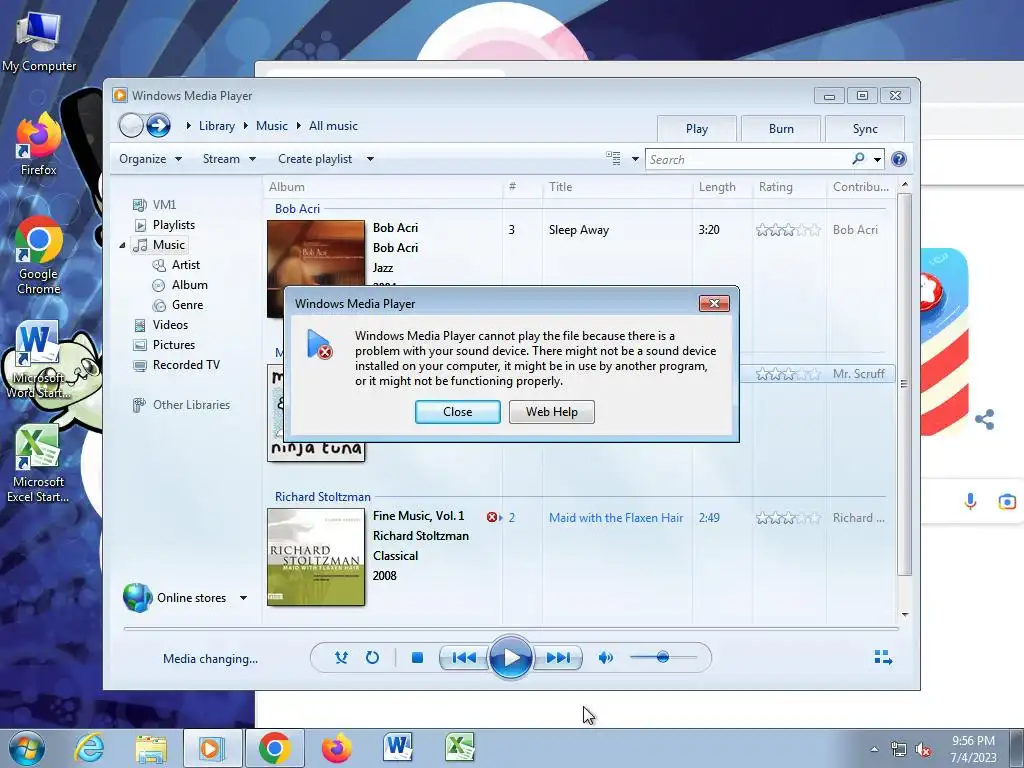Adjust the volume slider
The height and width of the screenshot is (768, 1024).
click(663, 657)
